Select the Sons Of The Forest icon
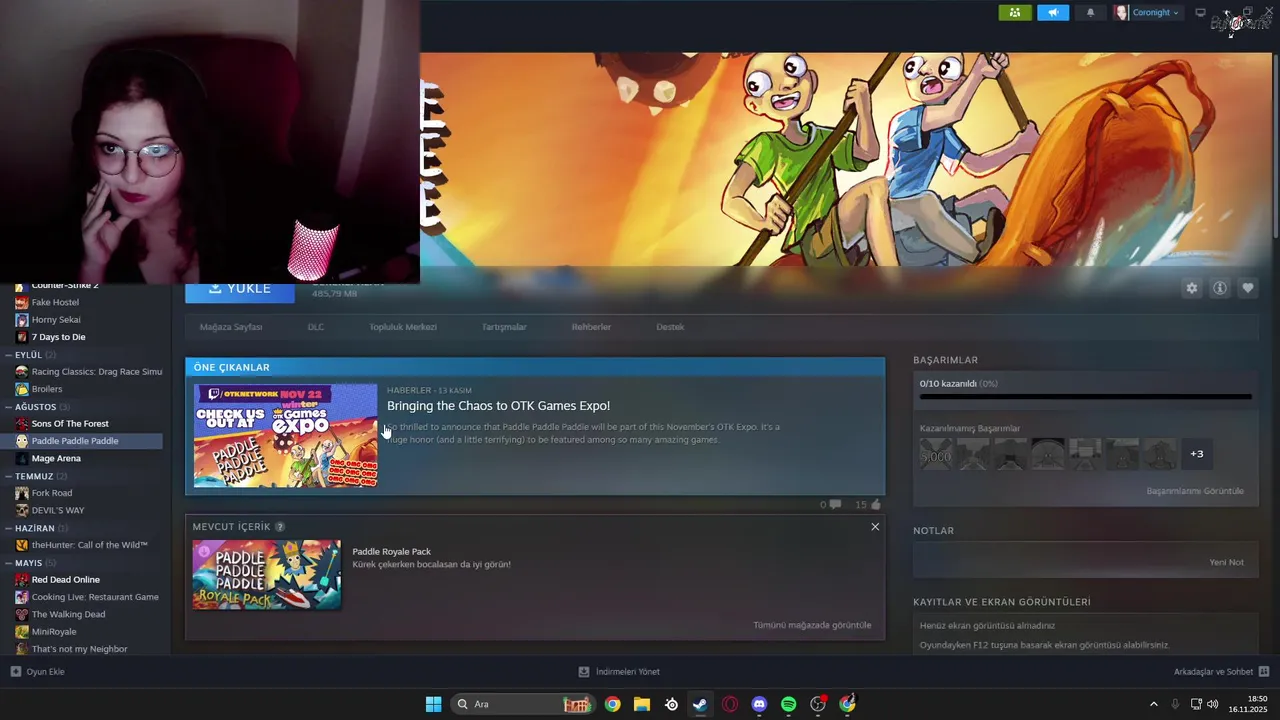 click(x=22, y=424)
